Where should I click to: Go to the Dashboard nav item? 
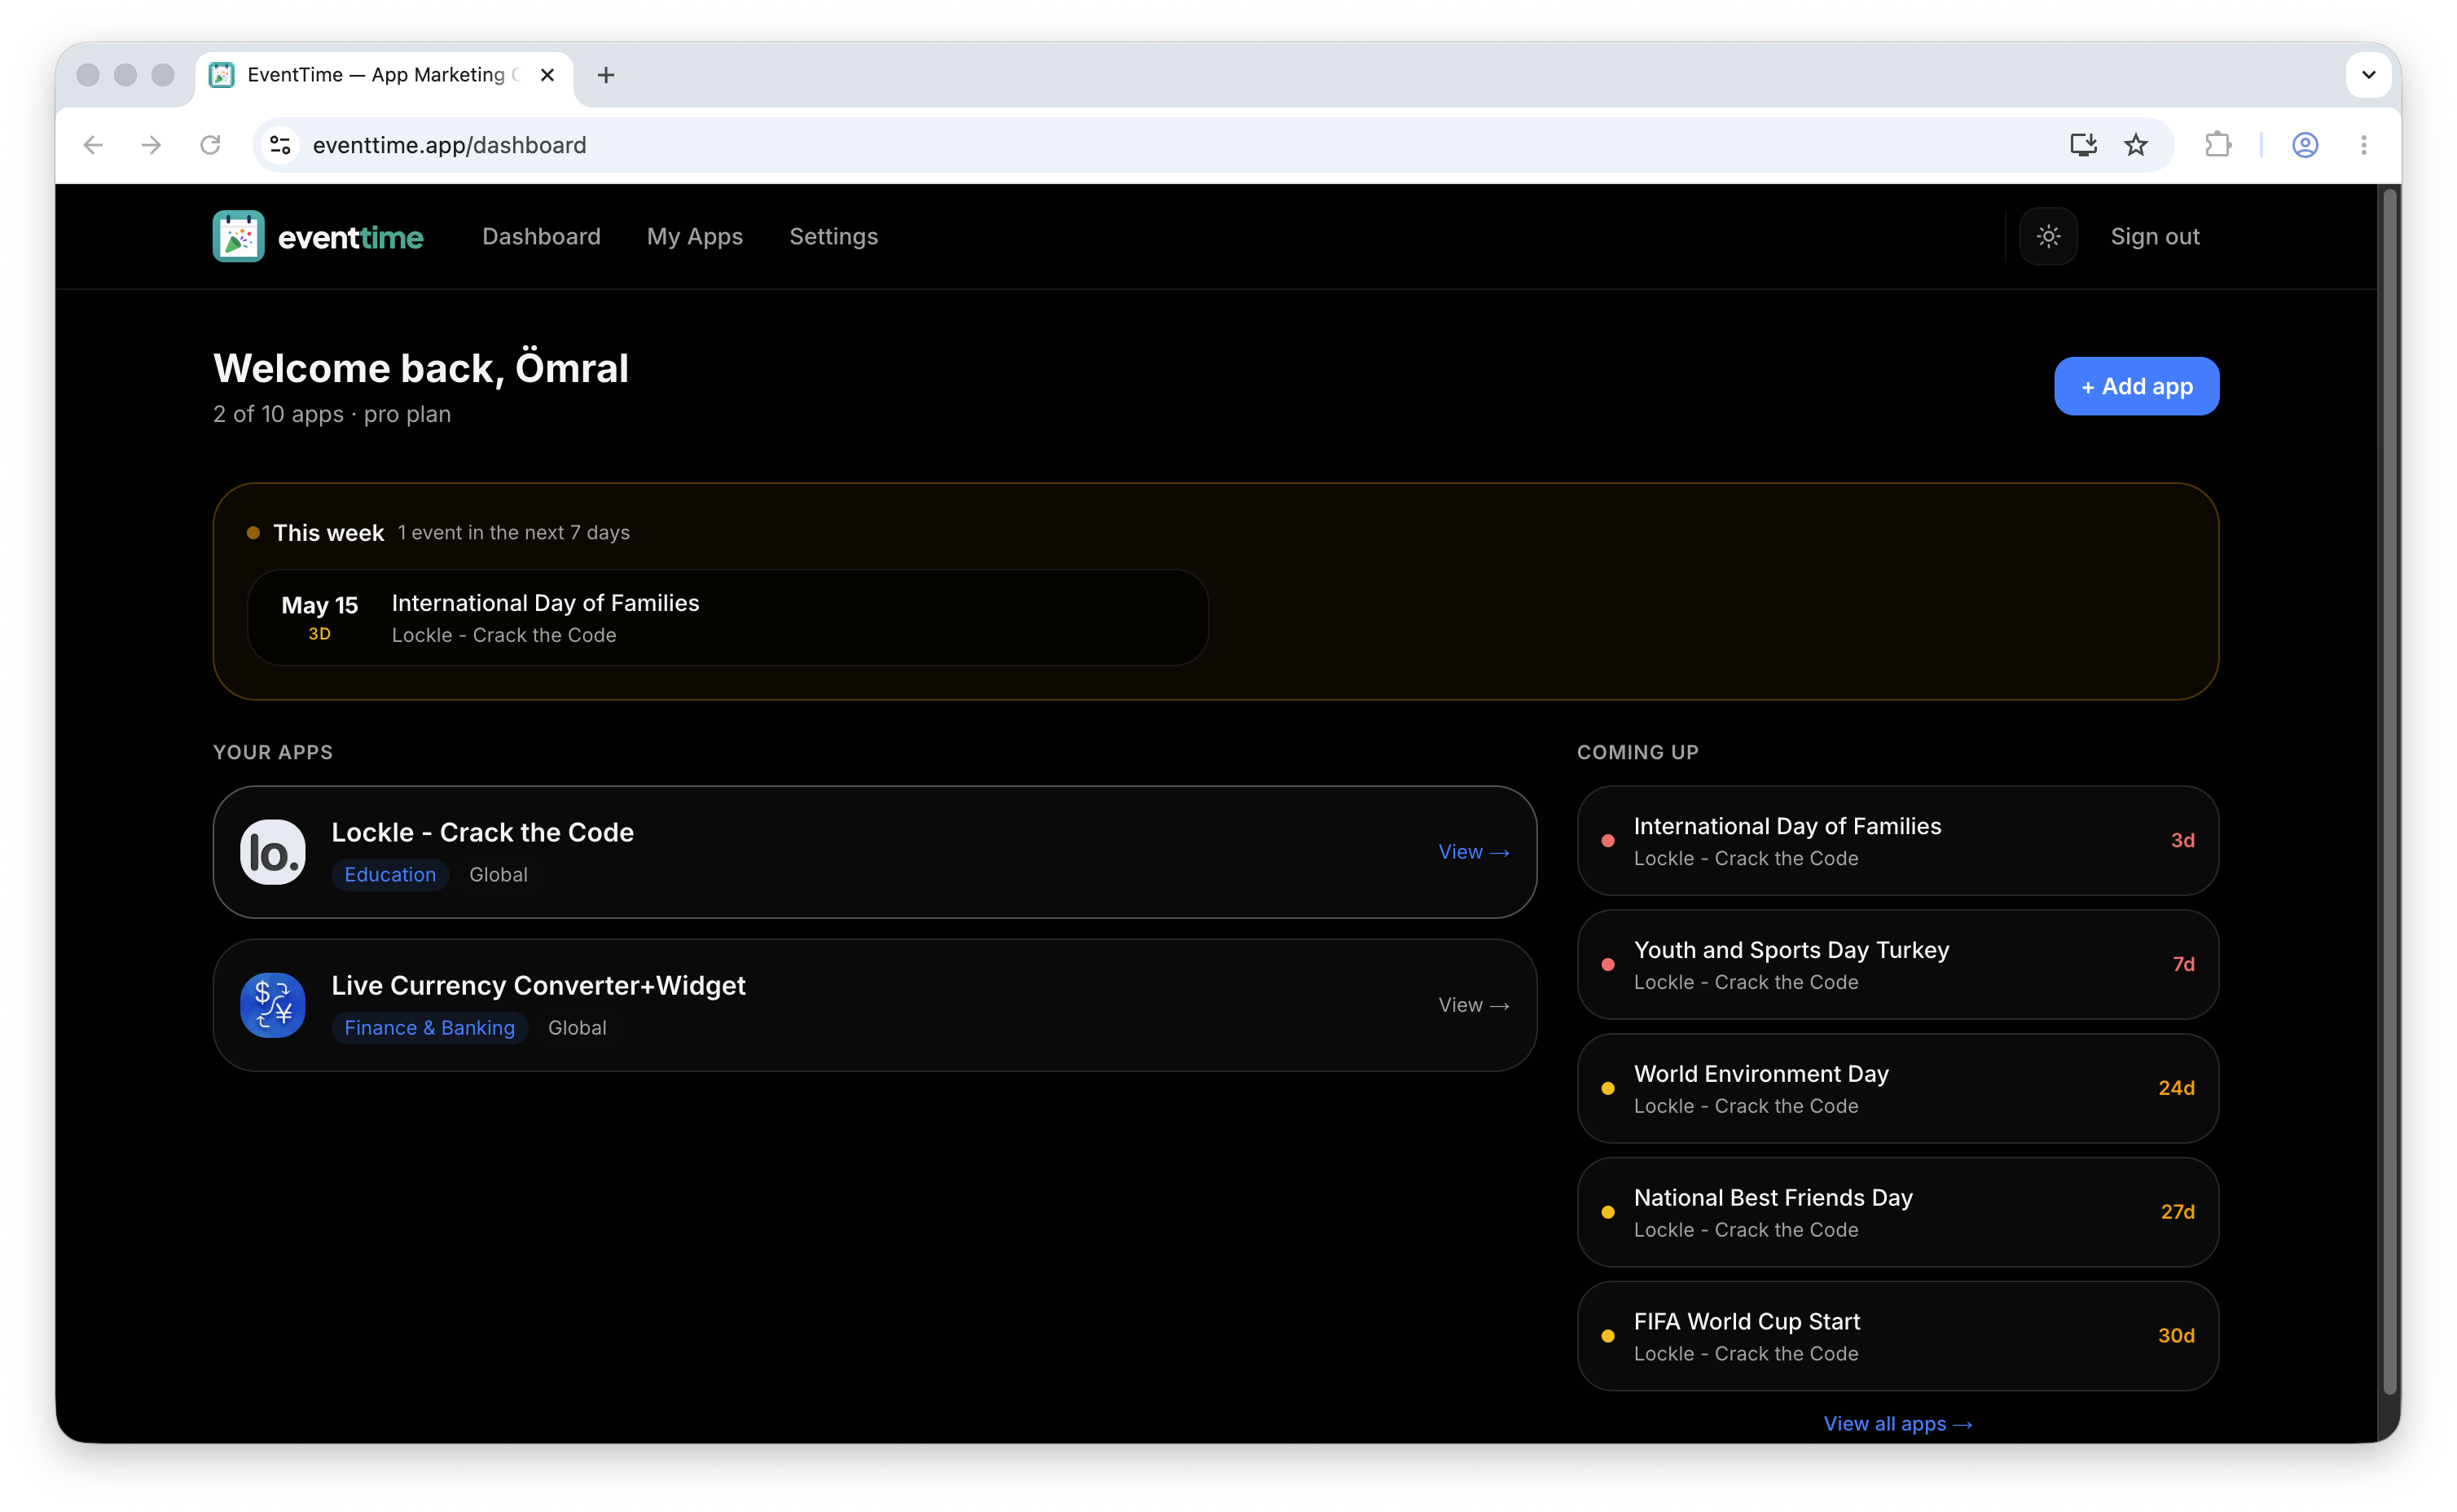541,236
